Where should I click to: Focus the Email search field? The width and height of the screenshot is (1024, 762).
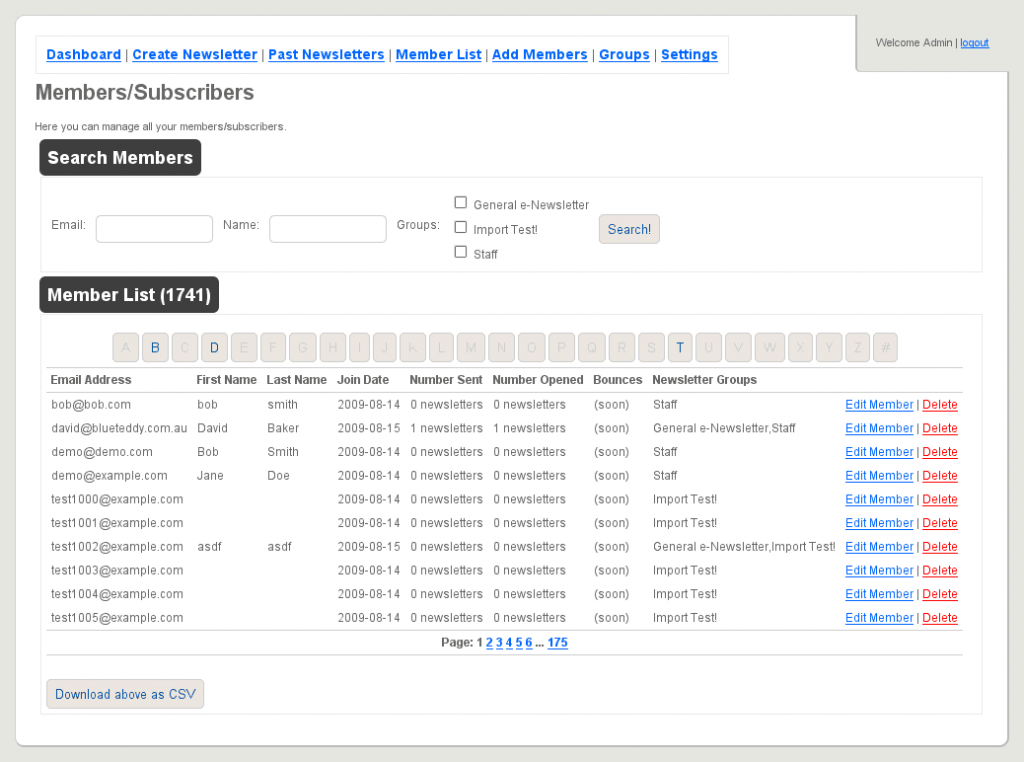coord(154,229)
